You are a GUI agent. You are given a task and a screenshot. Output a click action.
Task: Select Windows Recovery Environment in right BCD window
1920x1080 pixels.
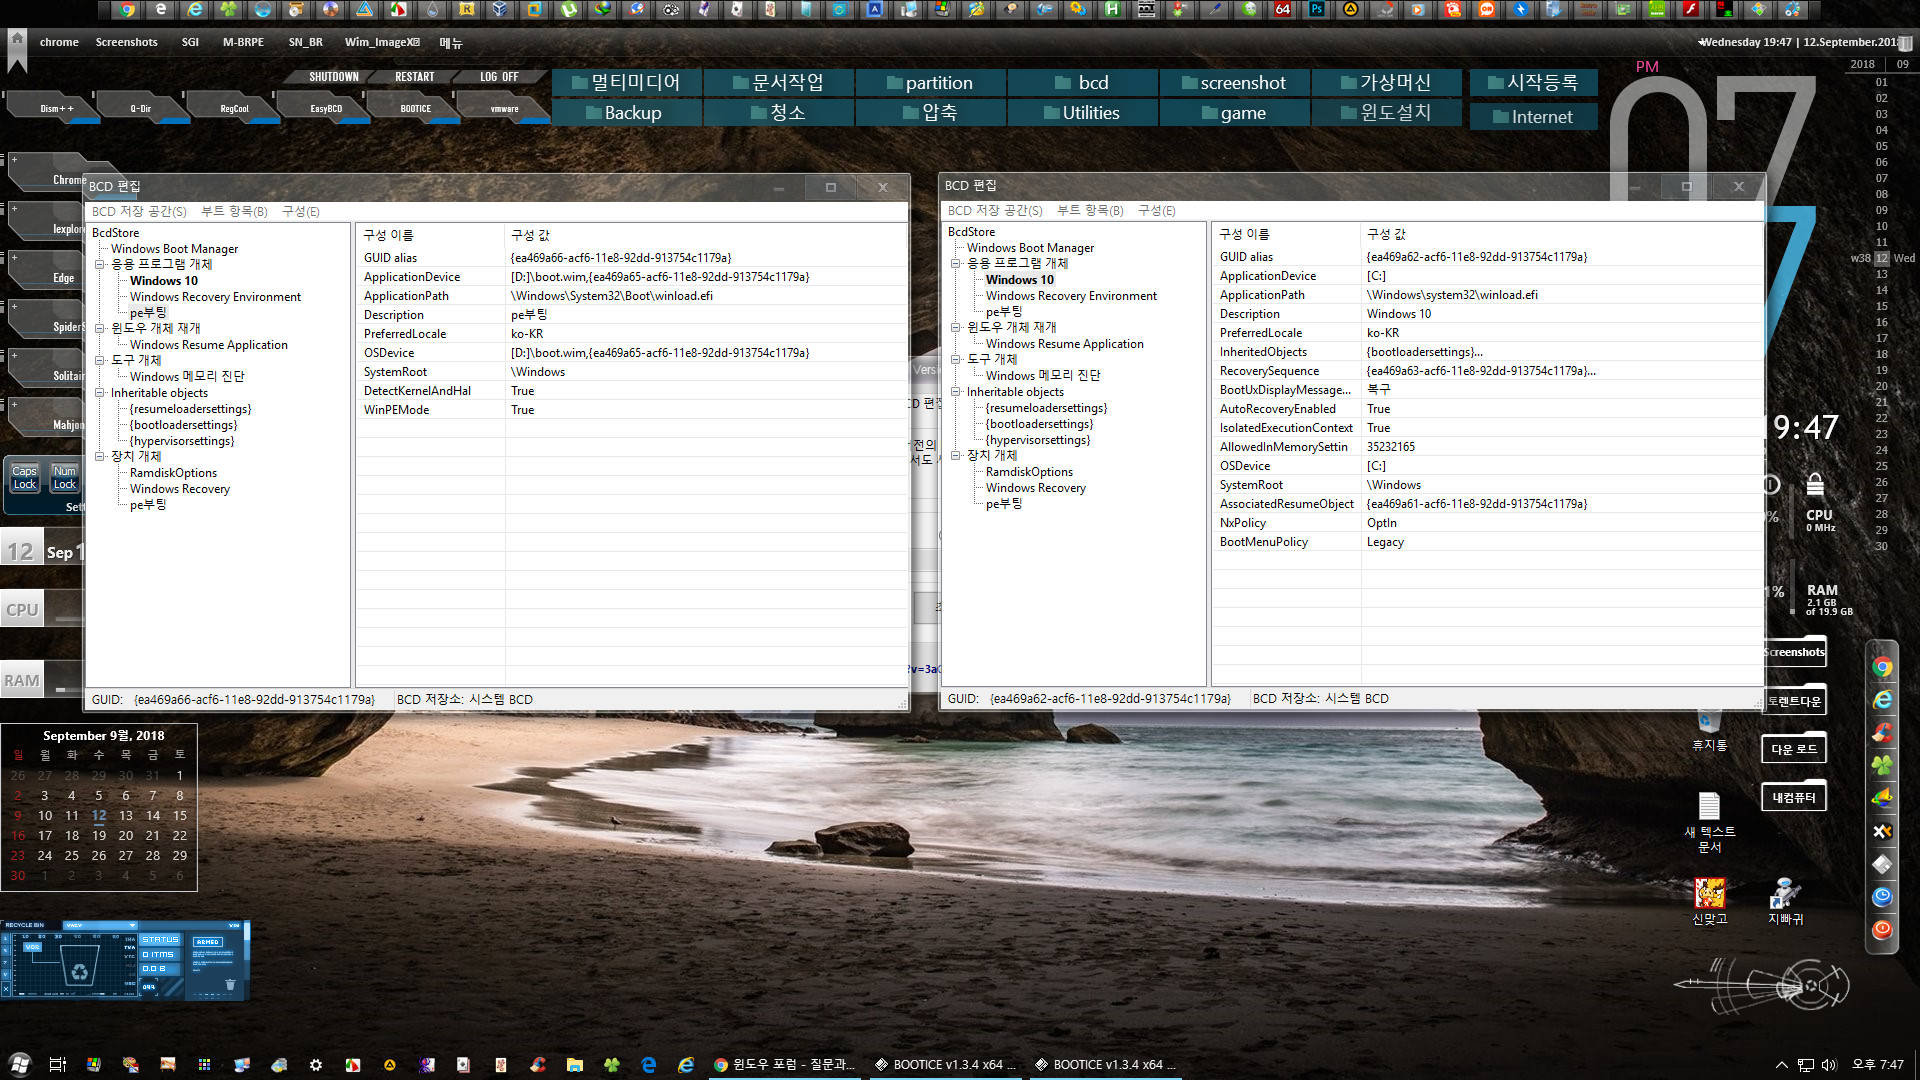click(1071, 296)
